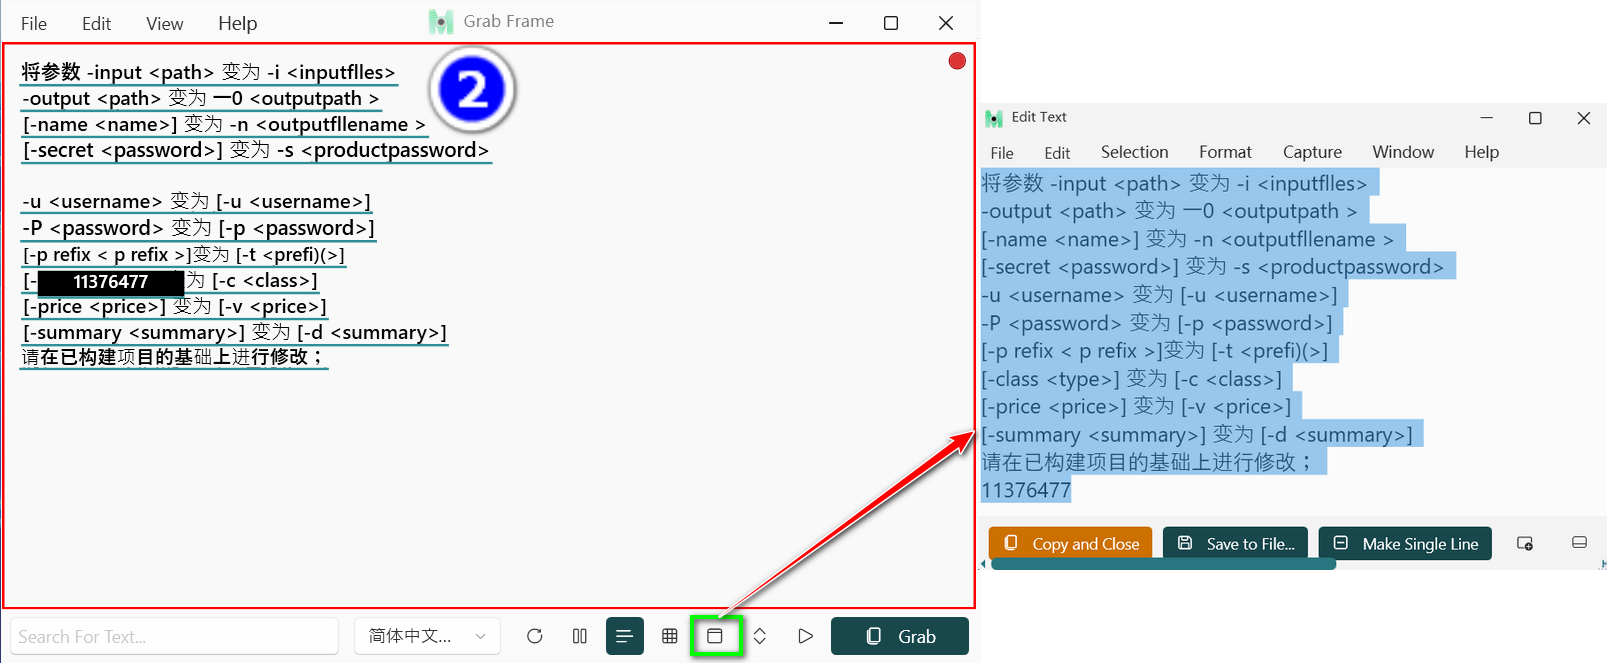Click the green-highlighted Edit Text window icon
1611x663 pixels.
(715, 636)
